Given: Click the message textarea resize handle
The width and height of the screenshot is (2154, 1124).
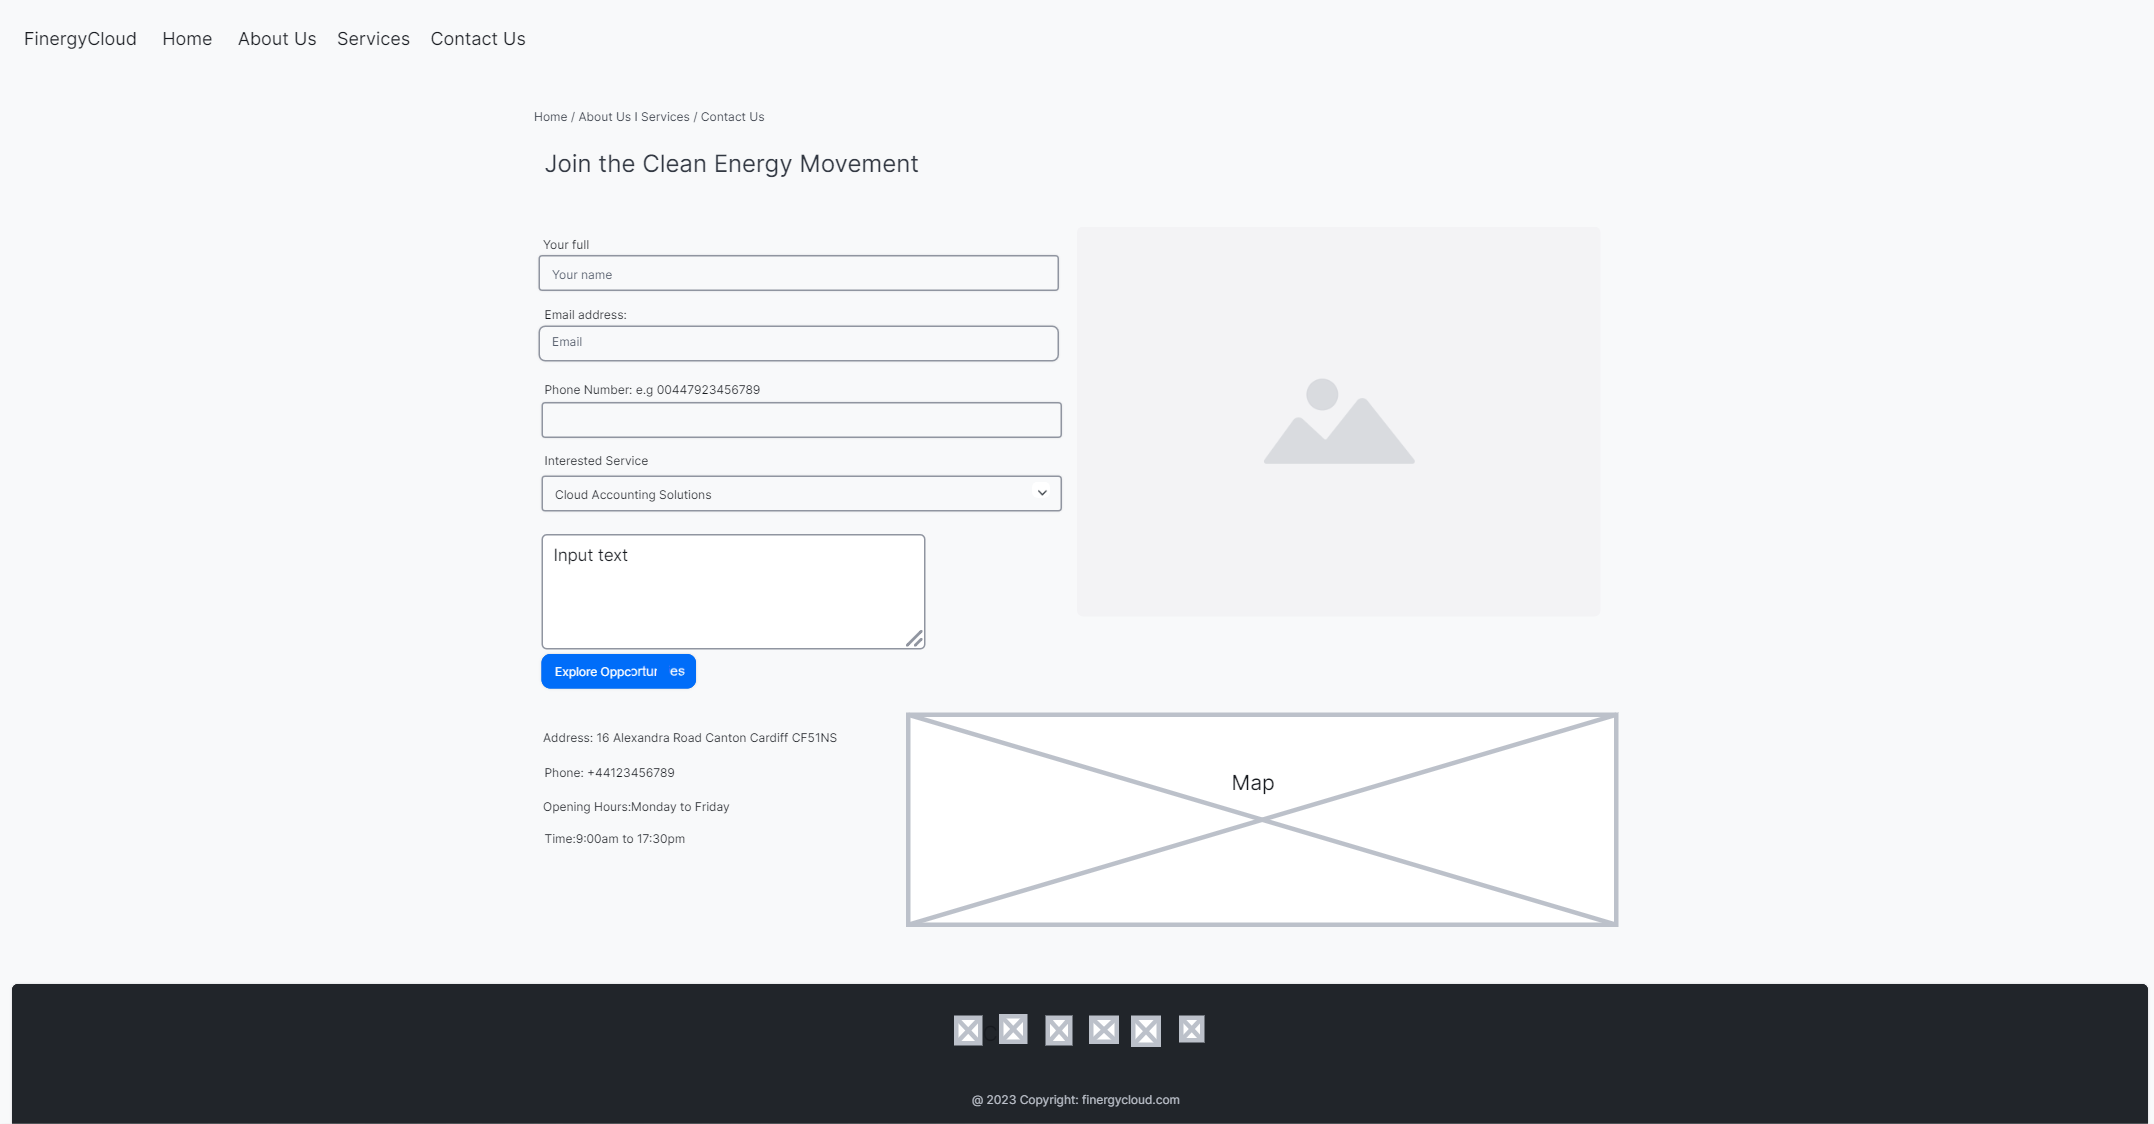Looking at the screenshot, I should pyautogui.click(x=914, y=639).
